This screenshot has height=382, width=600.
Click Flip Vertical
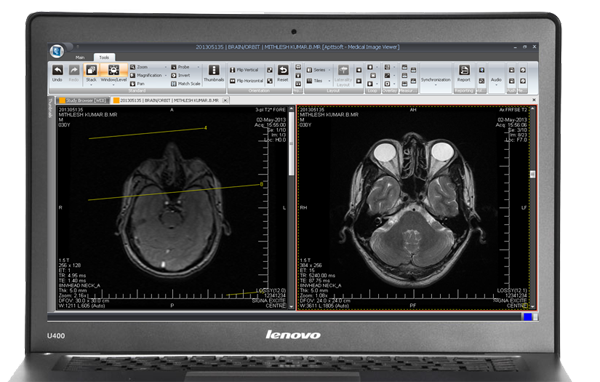coord(244,70)
